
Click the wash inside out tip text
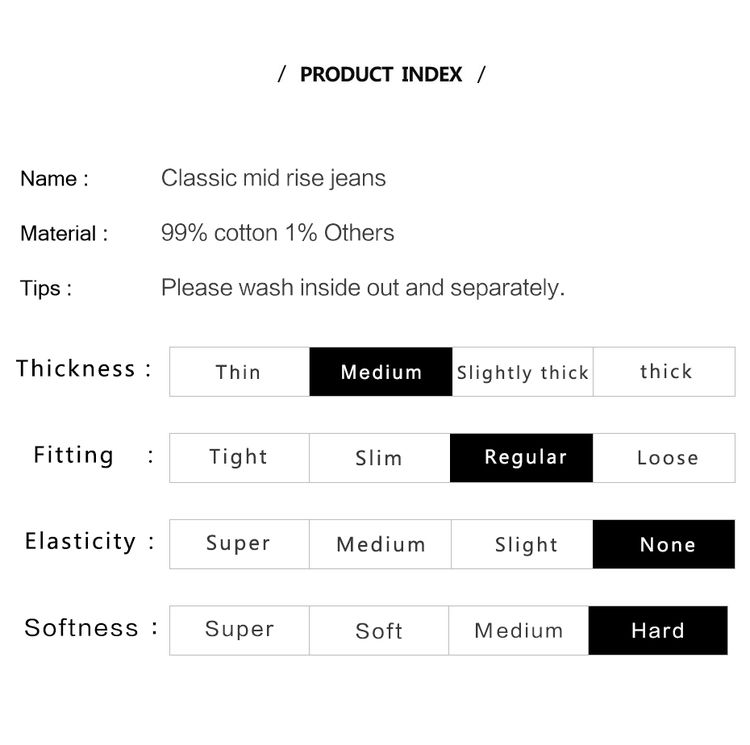(x=363, y=288)
